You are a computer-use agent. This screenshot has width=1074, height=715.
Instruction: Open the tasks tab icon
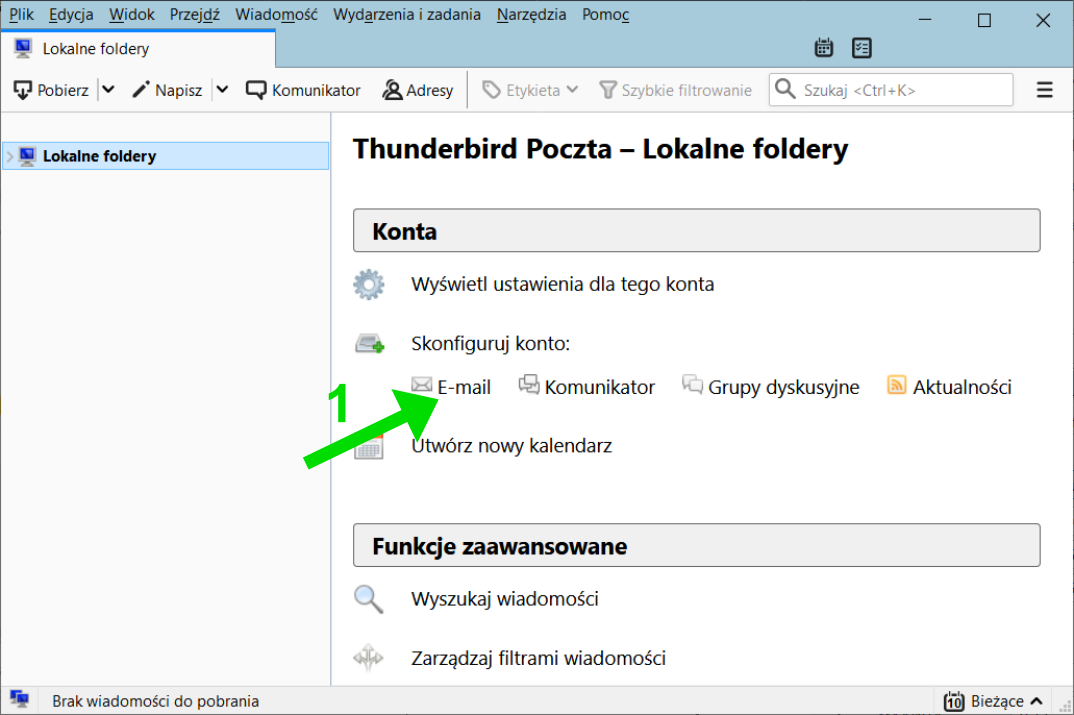tap(861, 48)
